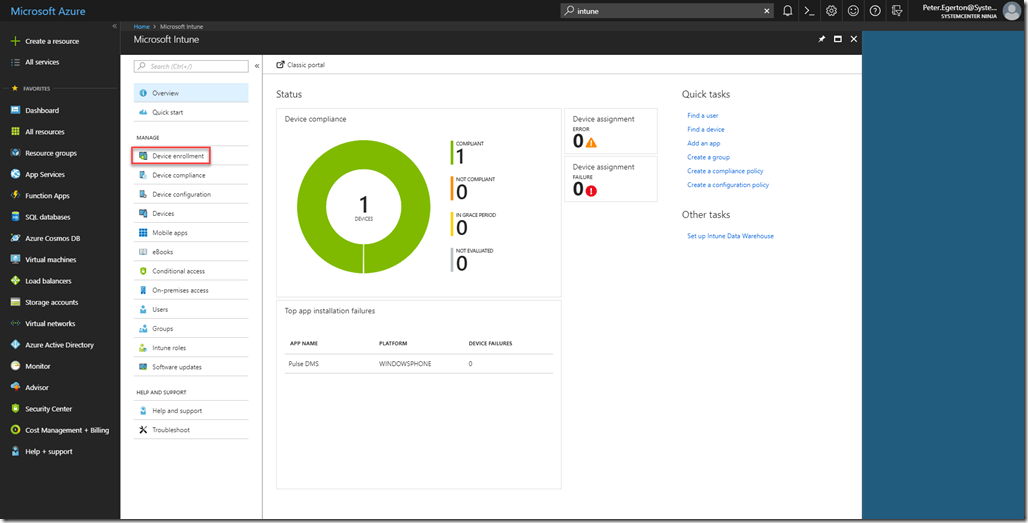Image resolution: width=1028 pixels, height=523 pixels.
Task: Click the Security Center shield icon
Action: [x=15, y=409]
